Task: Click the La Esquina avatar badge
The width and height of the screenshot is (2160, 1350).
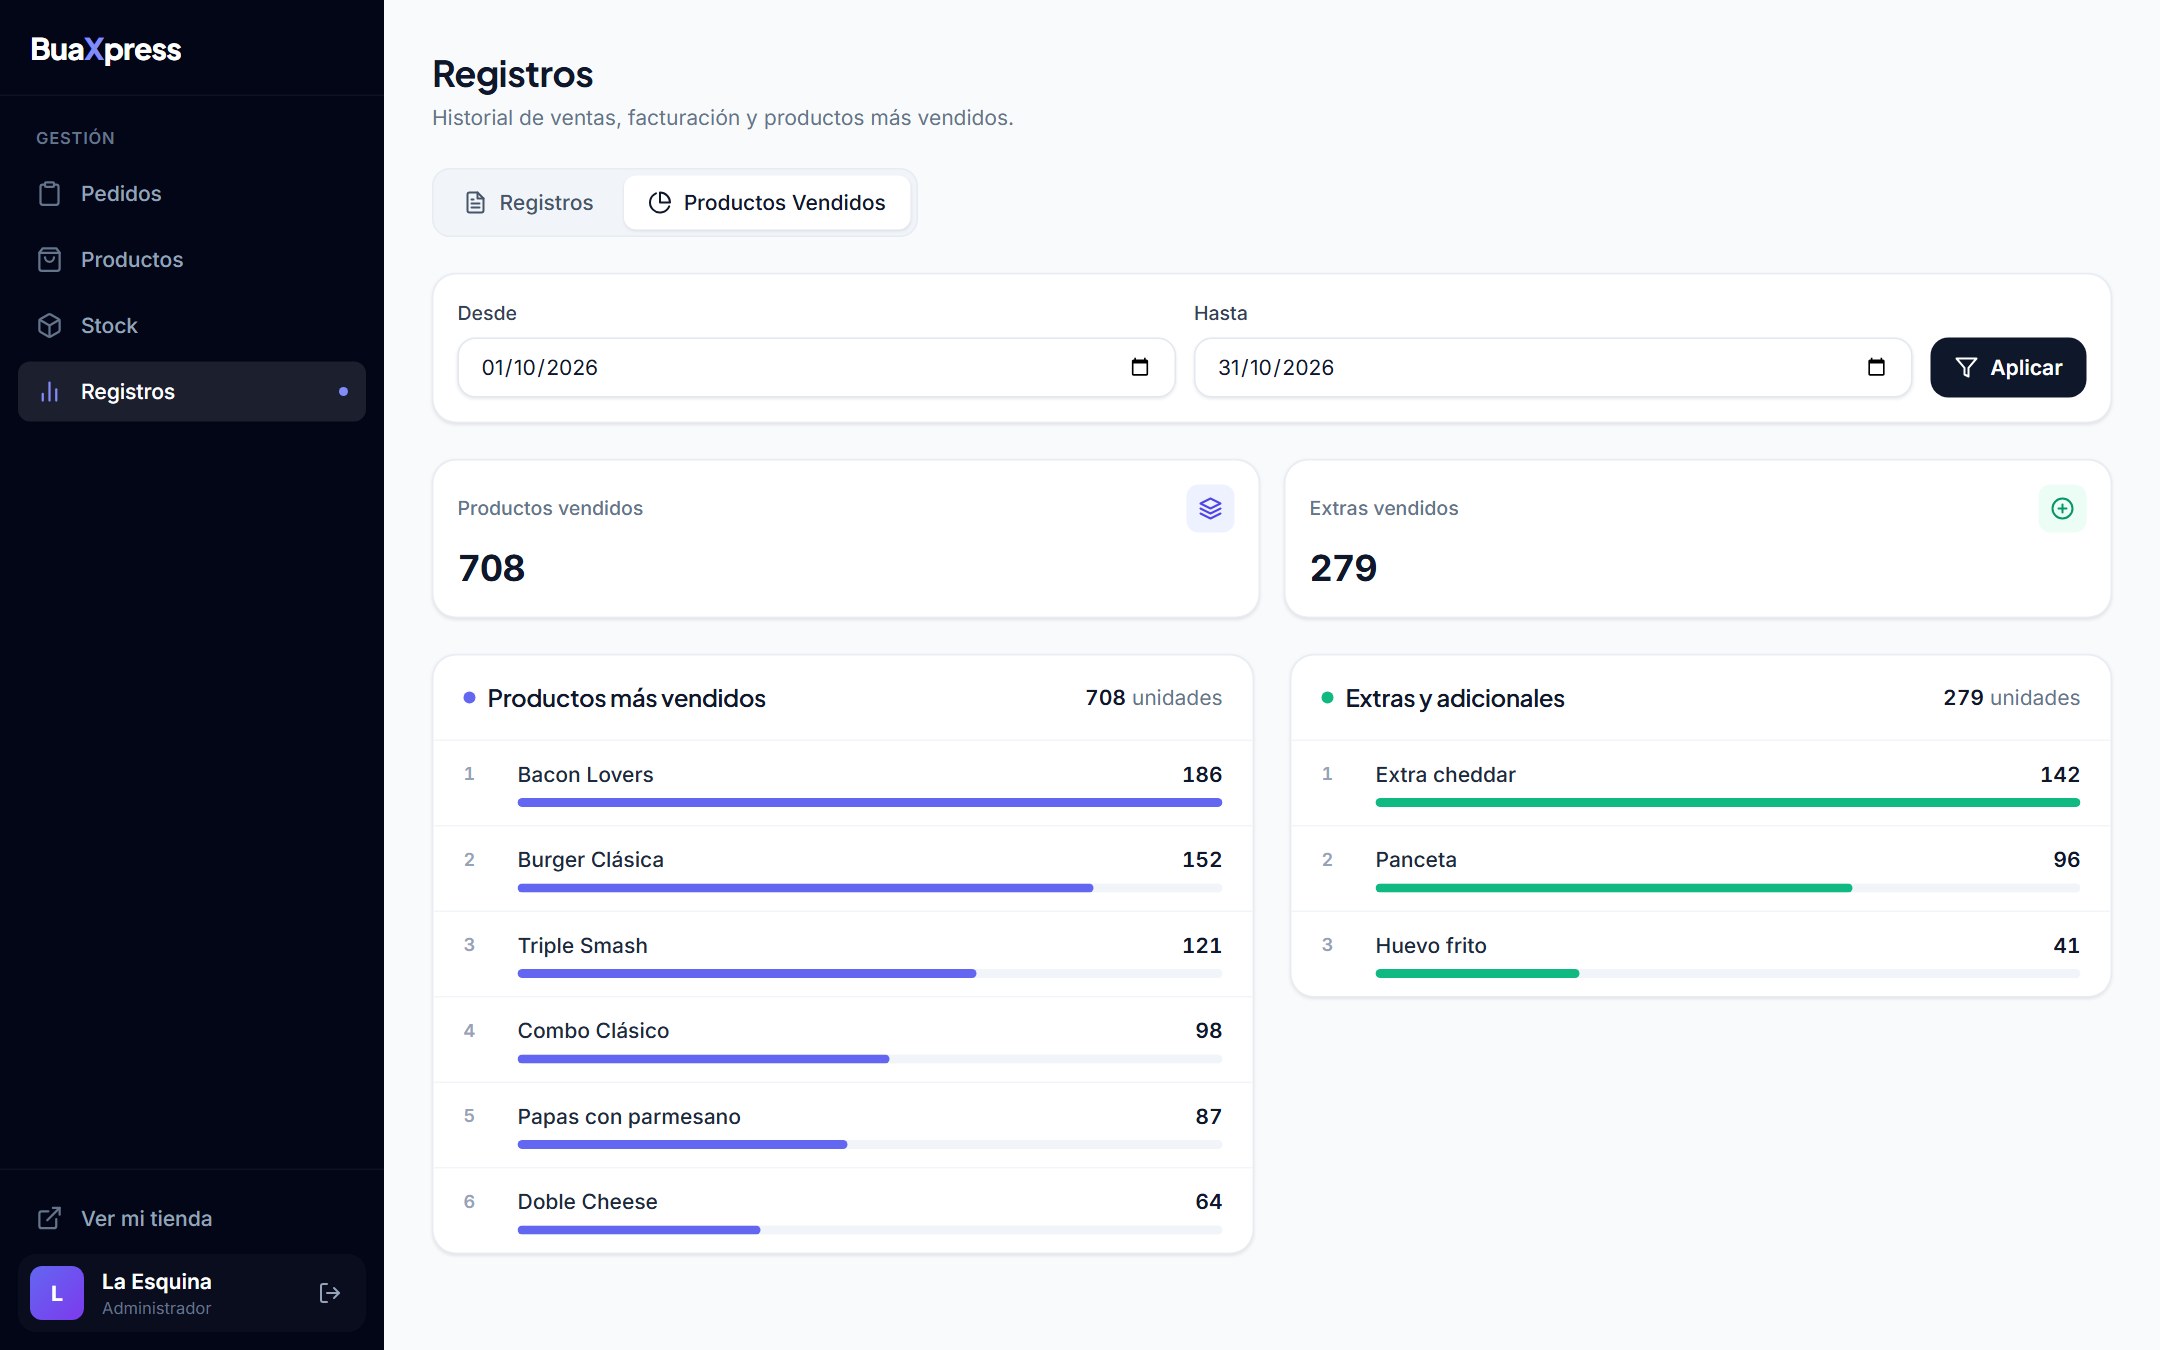Action: [57, 1293]
